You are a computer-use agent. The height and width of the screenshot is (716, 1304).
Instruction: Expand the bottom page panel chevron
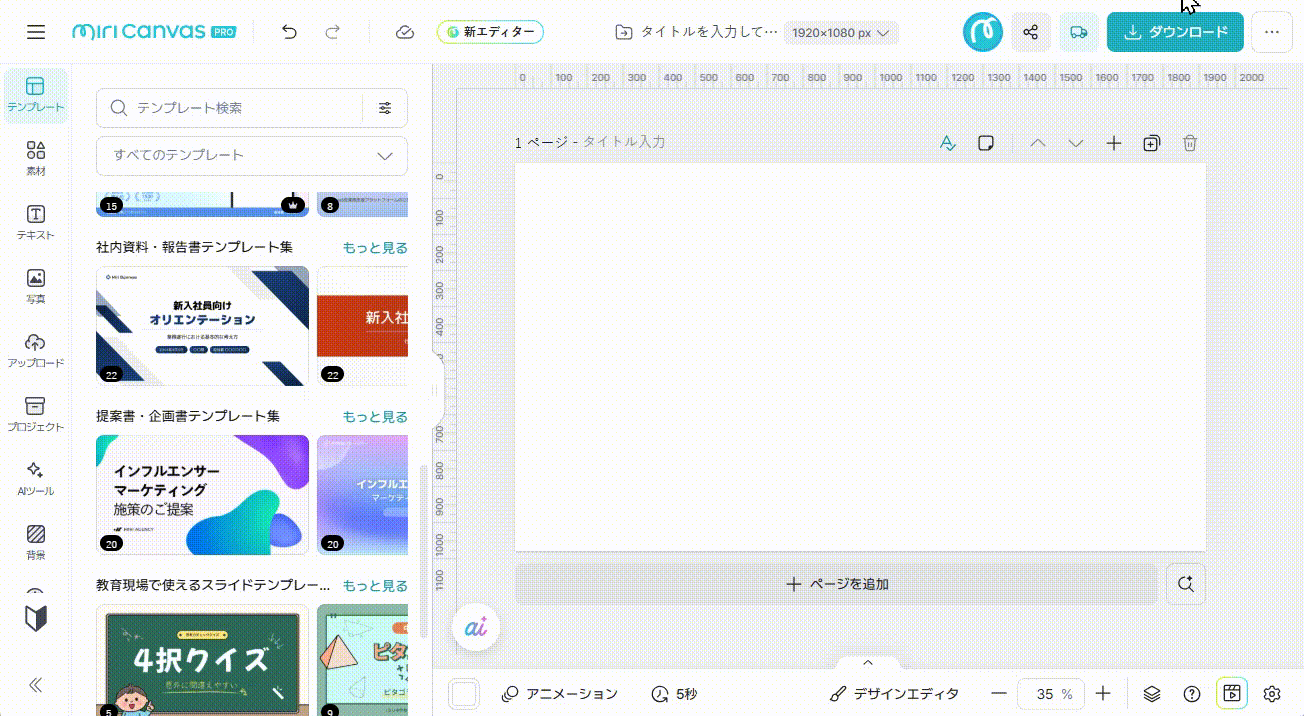pyautogui.click(x=868, y=662)
